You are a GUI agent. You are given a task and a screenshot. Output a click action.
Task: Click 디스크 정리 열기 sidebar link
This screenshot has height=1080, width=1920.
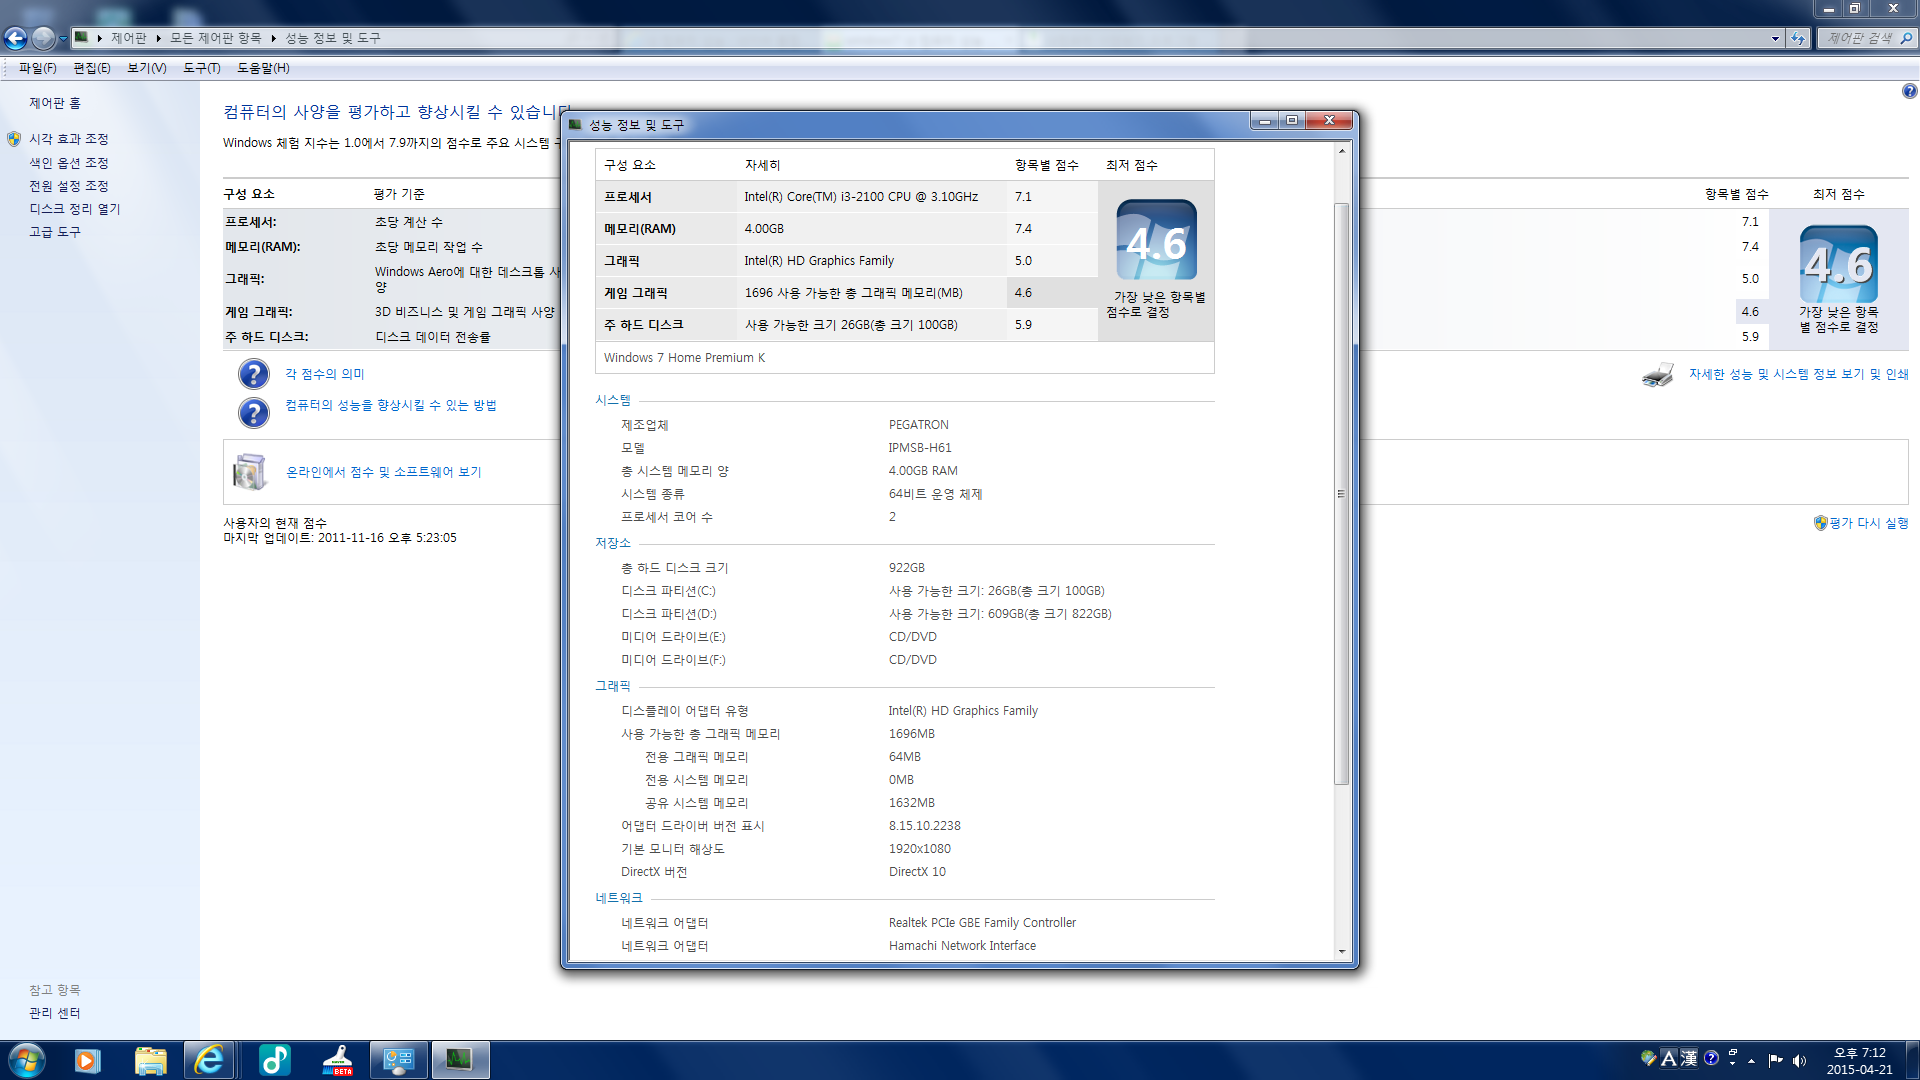click(x=74, y=209)
